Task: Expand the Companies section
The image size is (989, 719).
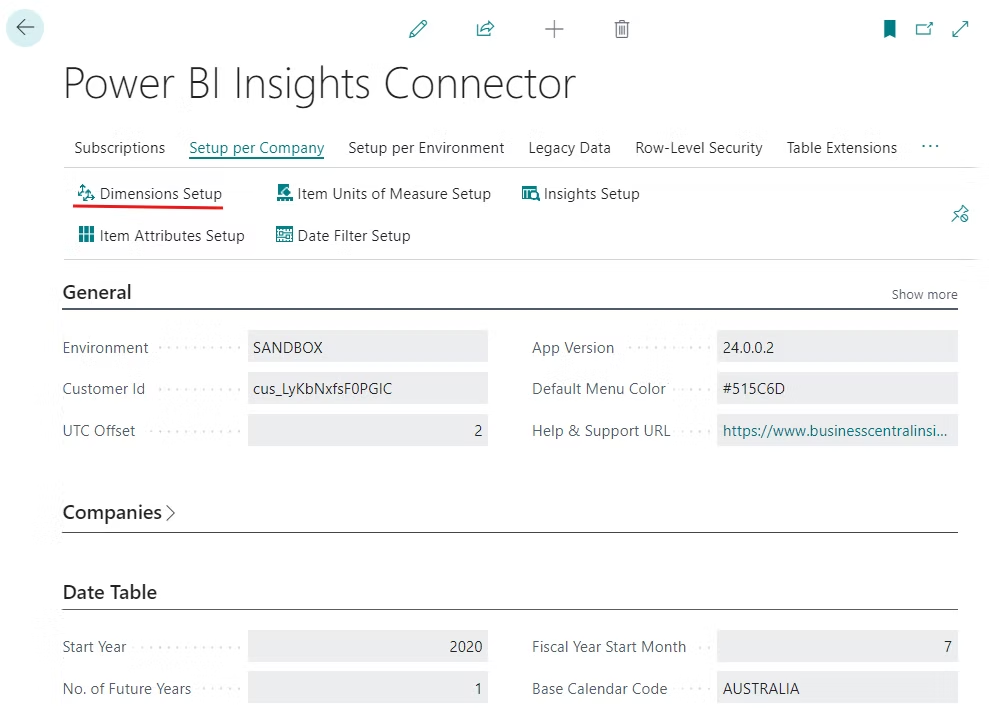Action: [x=118, y=513]
